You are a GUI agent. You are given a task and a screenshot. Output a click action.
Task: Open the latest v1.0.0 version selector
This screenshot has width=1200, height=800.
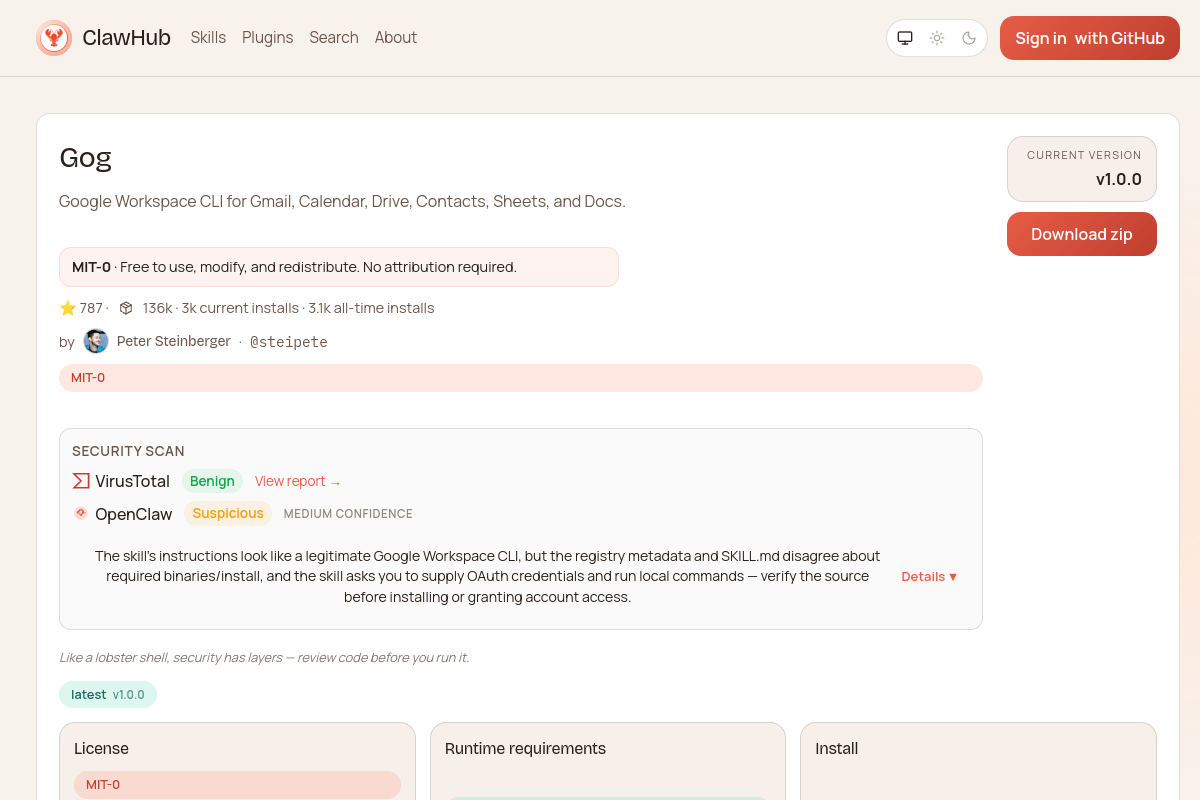coord(108,694)
